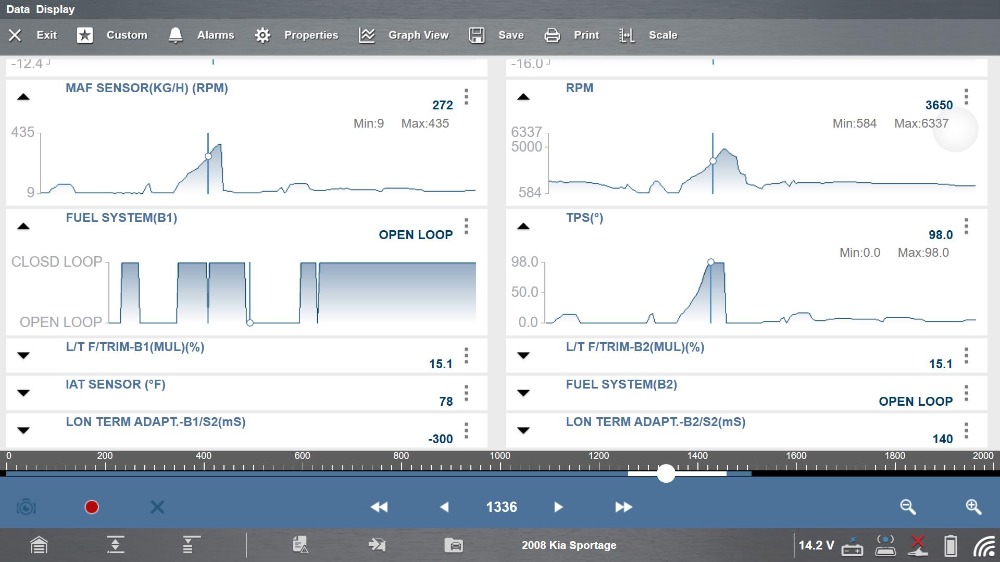Expand the IAT Sensor parameter graph
This screenshot has width=1000, height=562.
point(24,392)
